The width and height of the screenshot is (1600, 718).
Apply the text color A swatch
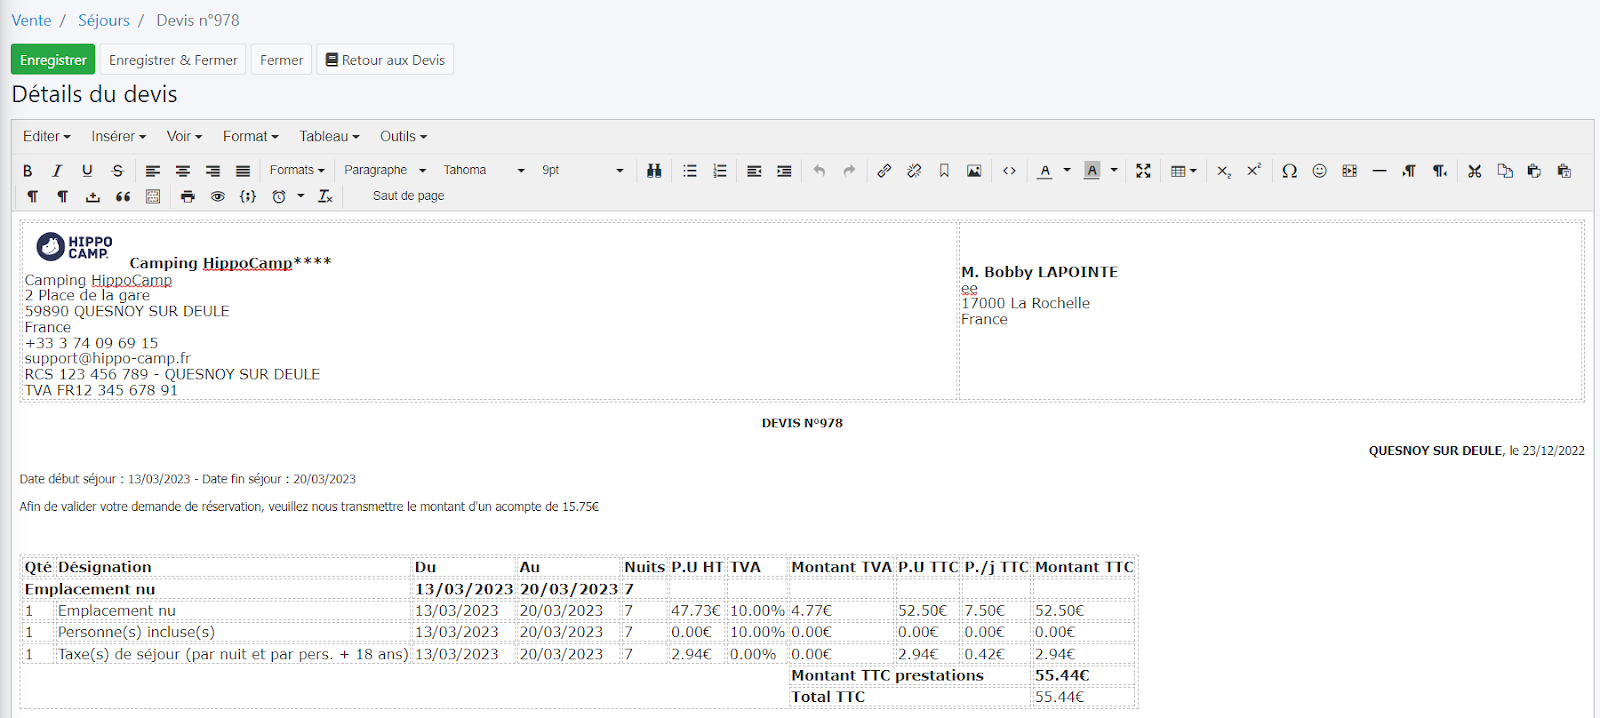1044,171
